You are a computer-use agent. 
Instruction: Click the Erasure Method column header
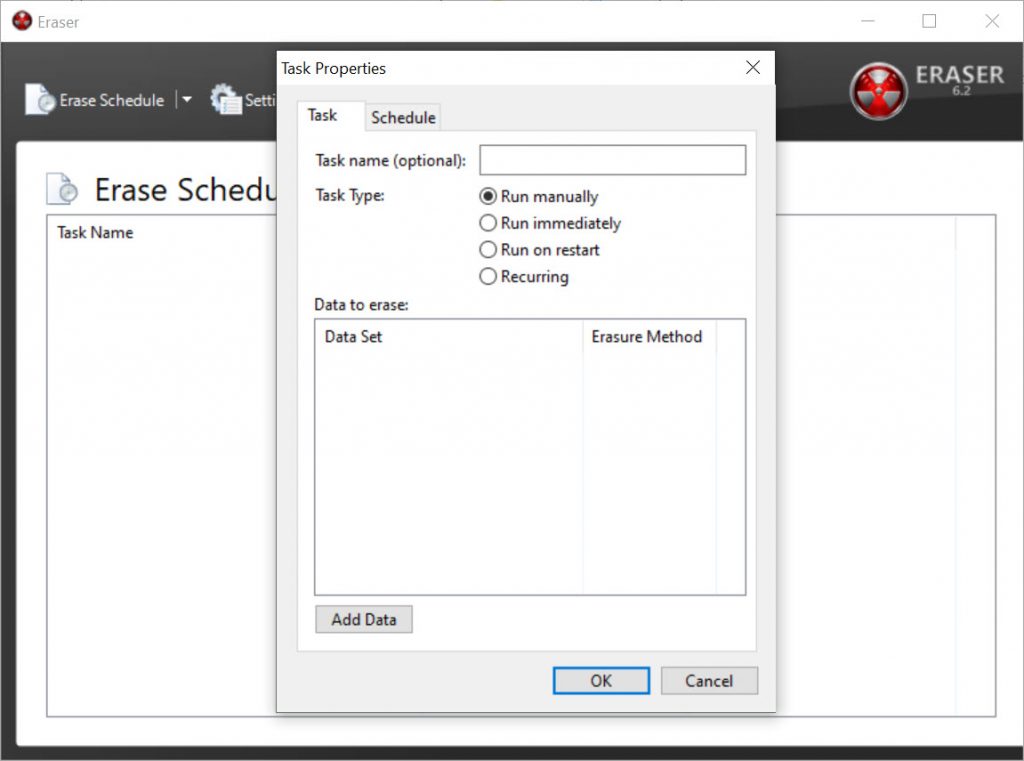pos(649,336)
